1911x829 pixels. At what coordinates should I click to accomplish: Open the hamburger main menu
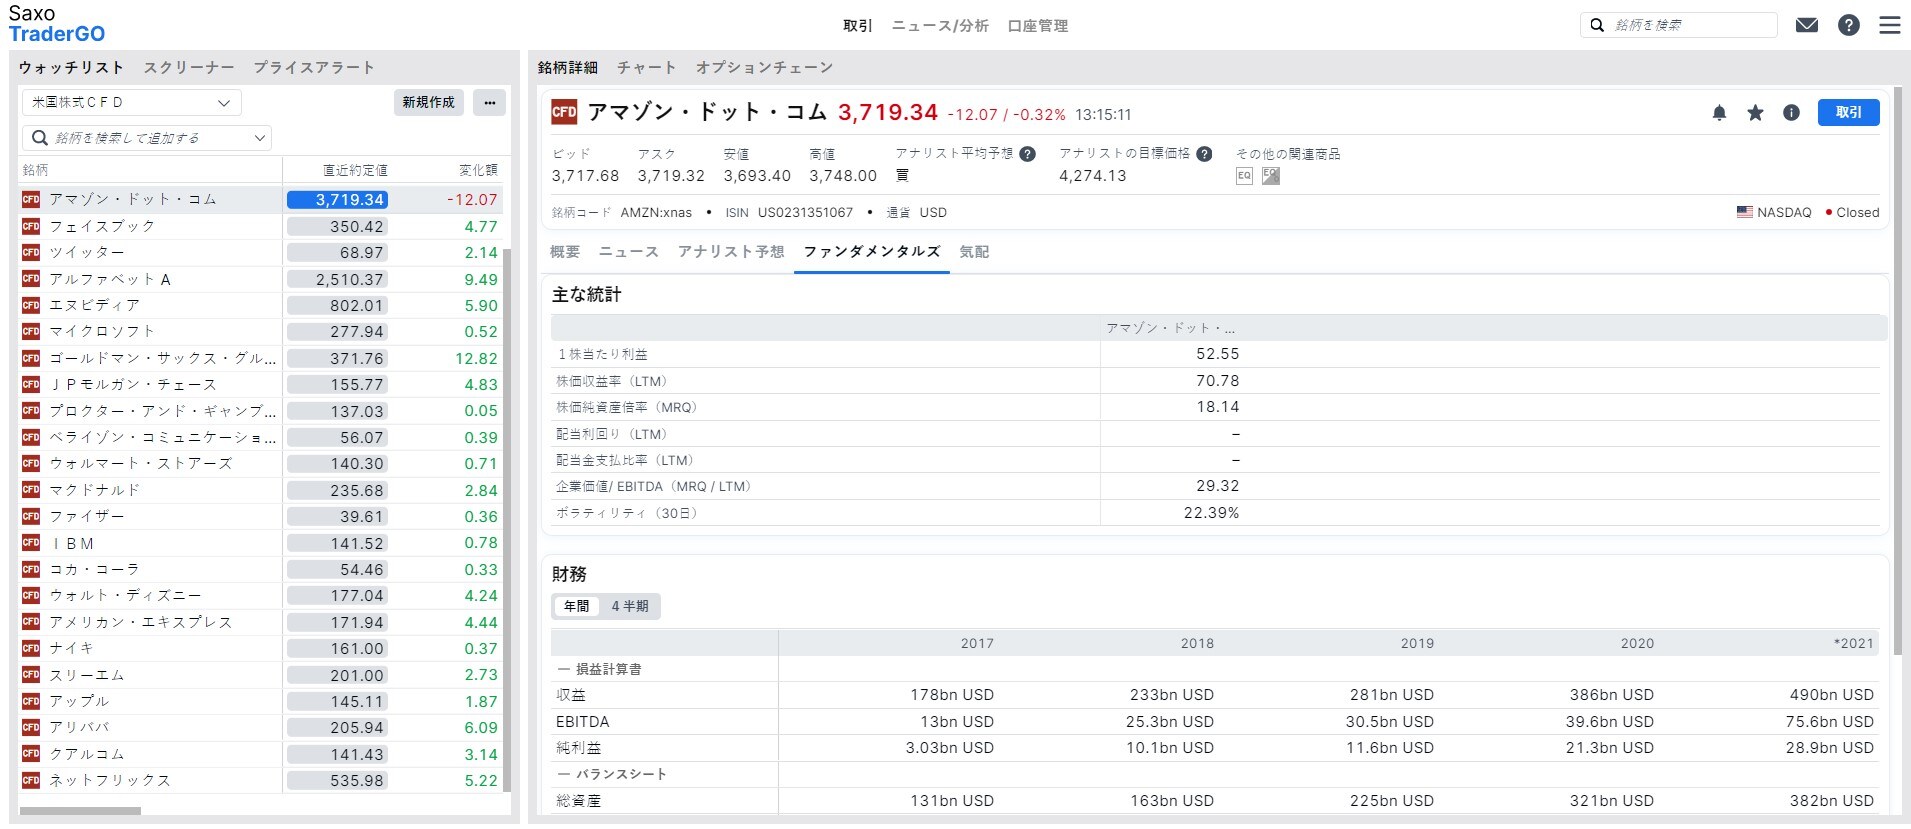1889,25
